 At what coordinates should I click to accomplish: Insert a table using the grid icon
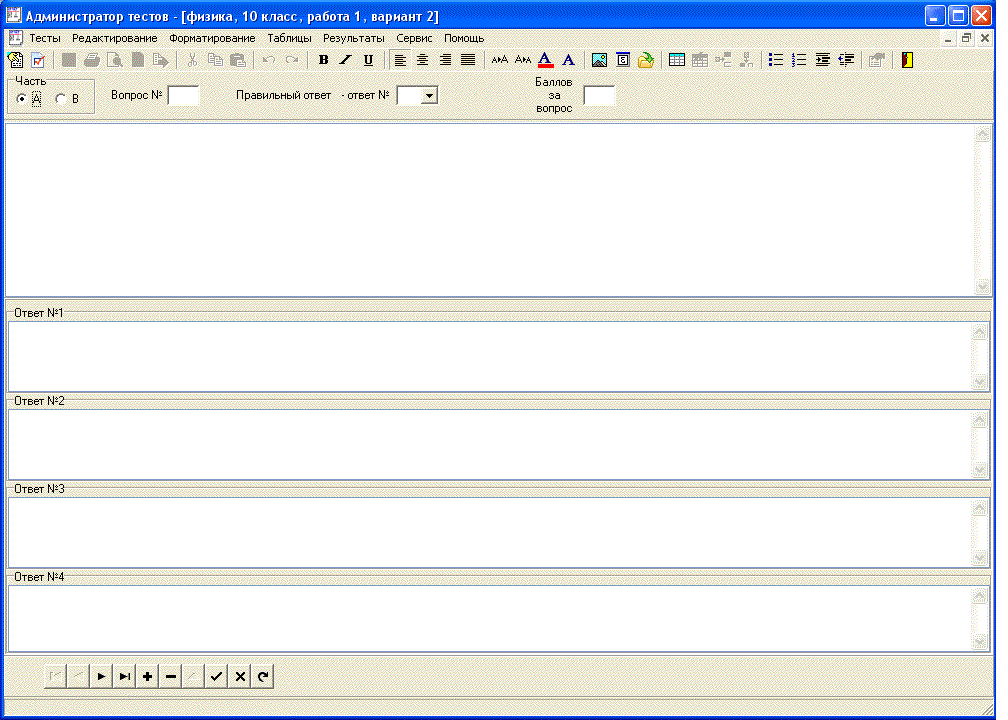(677, 60)
